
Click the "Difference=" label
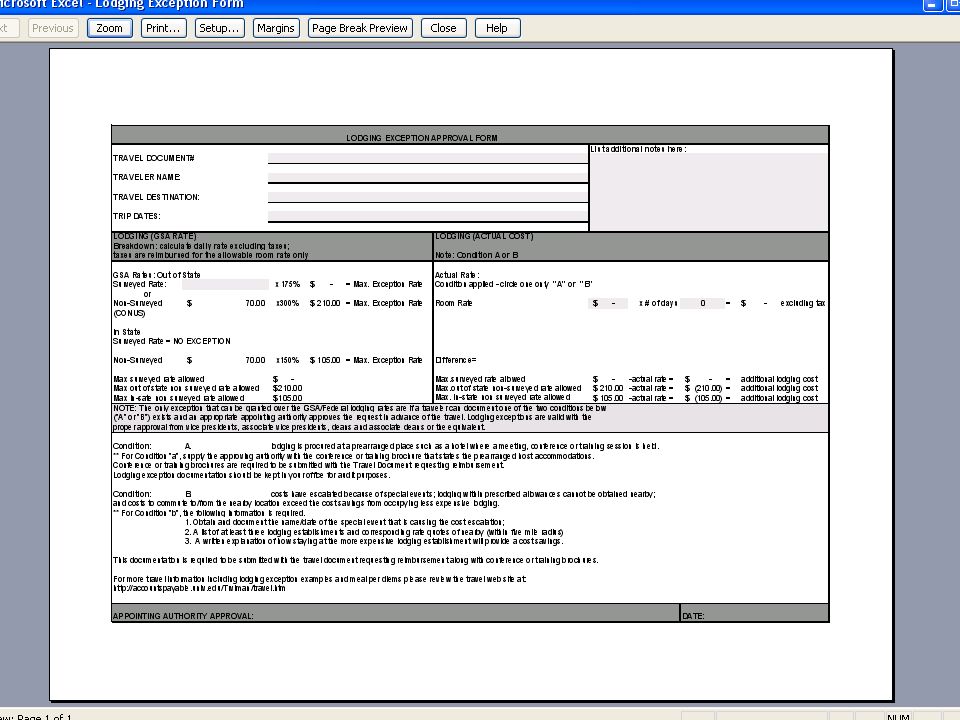click(456, 360)
